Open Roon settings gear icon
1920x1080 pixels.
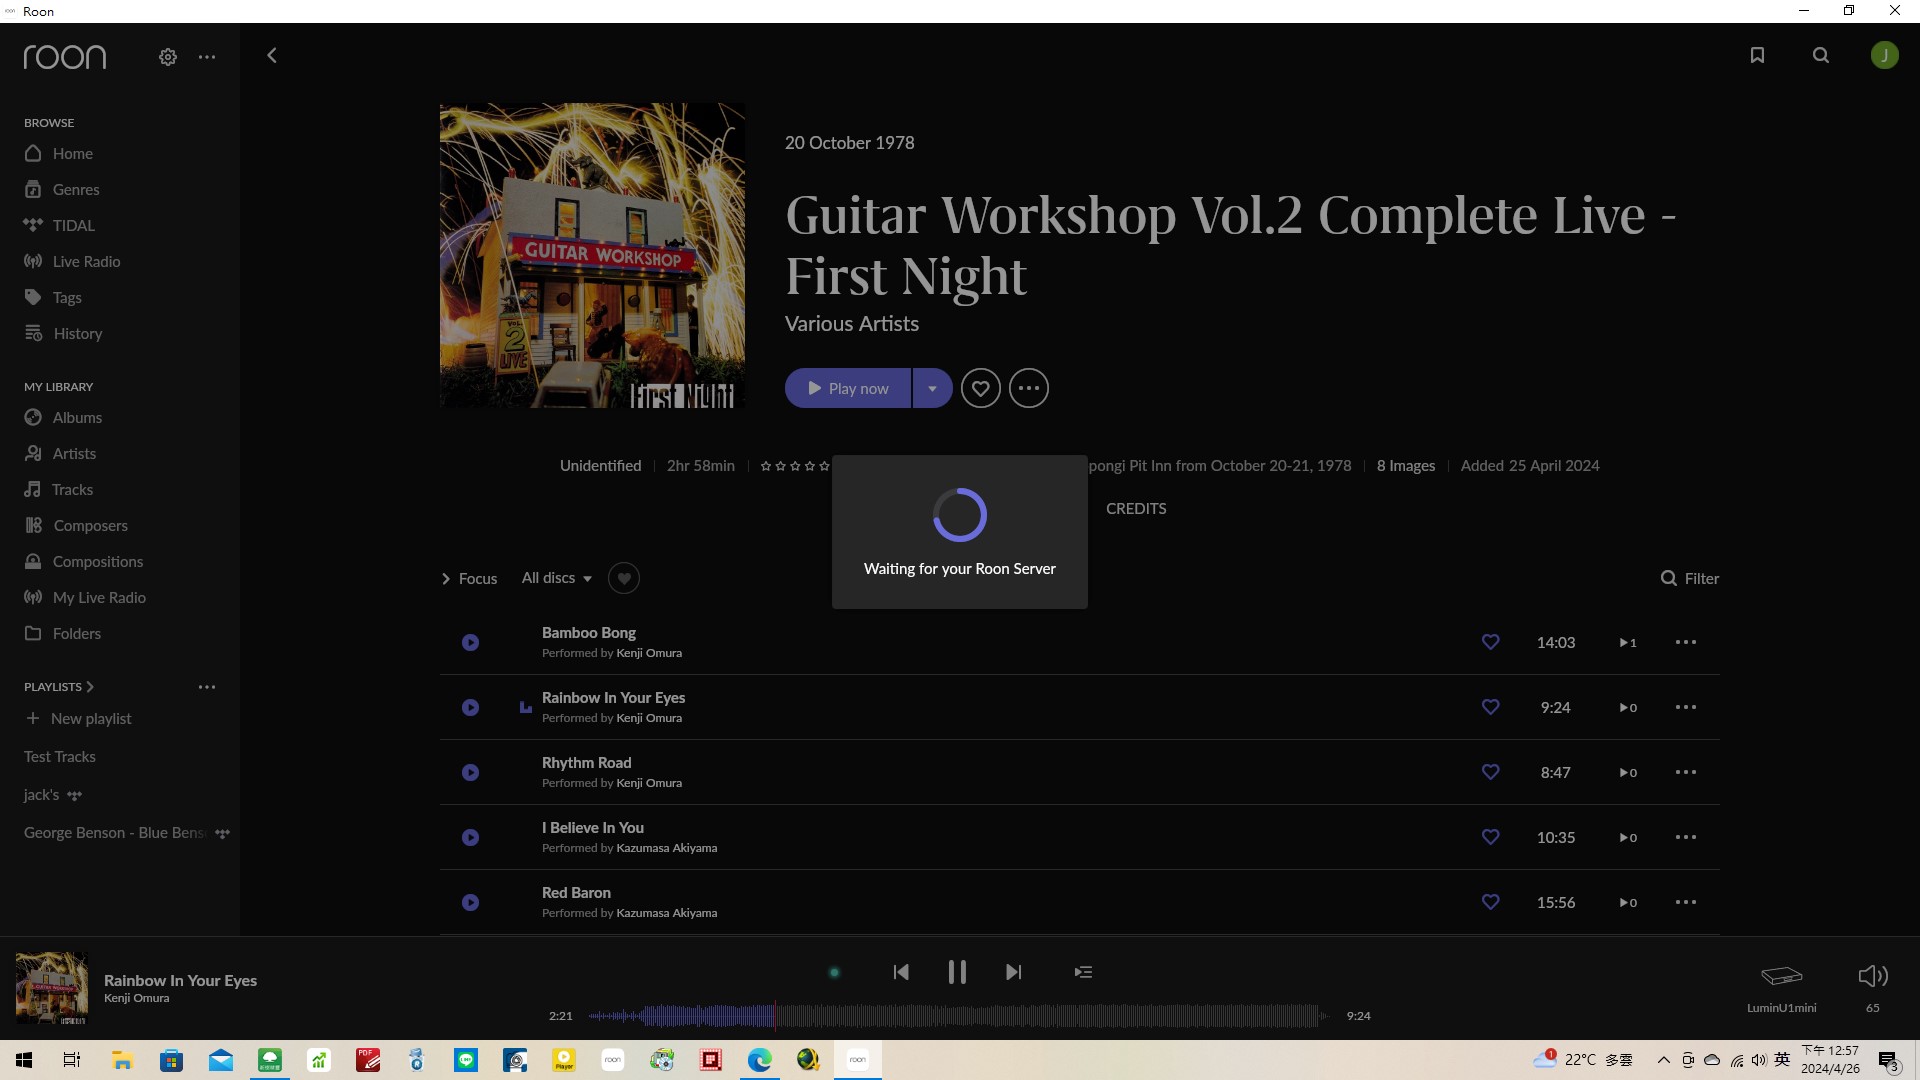point(168,57)
